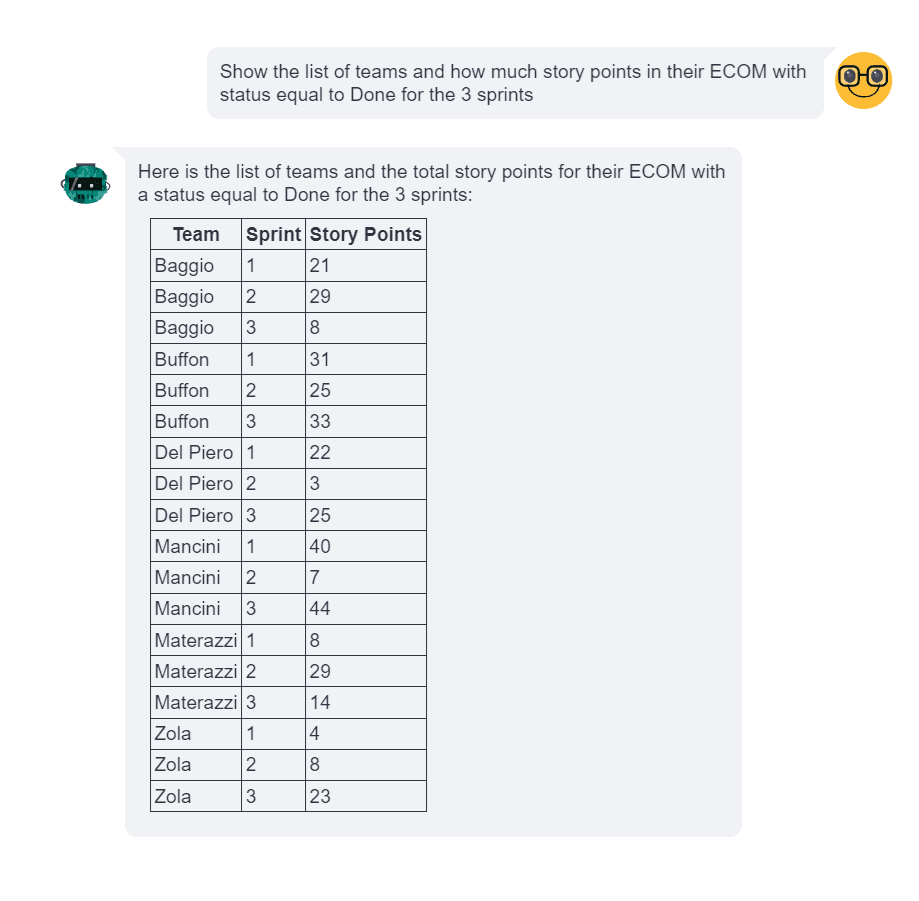919x901 pixels.
Task: Click the bot reply intro text
Action: pyautogui.click(x=432, y=183)
